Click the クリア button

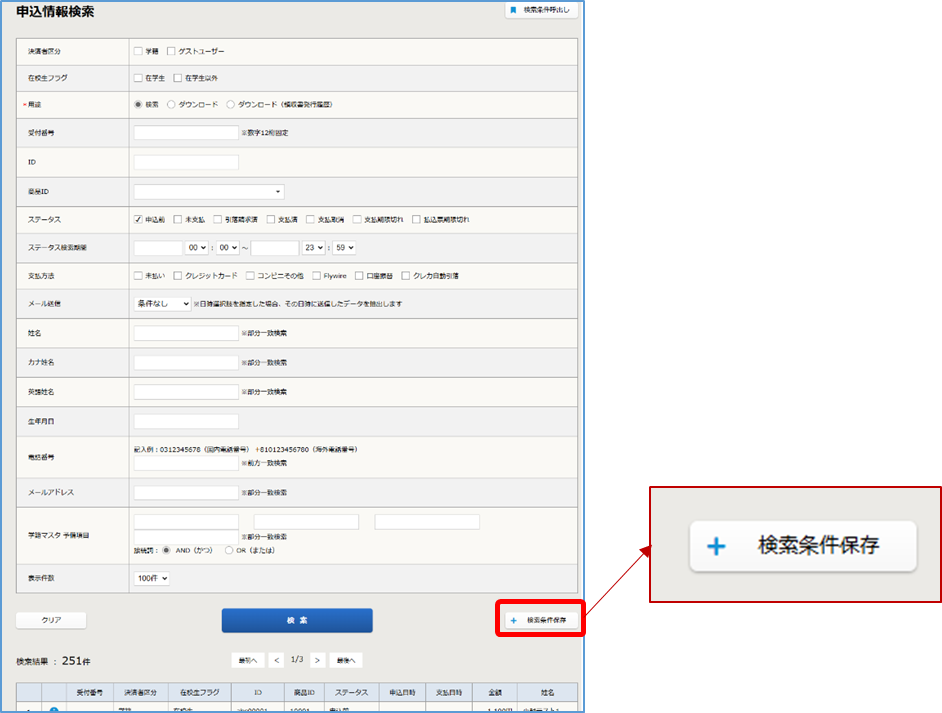click(x=51, y=620)
